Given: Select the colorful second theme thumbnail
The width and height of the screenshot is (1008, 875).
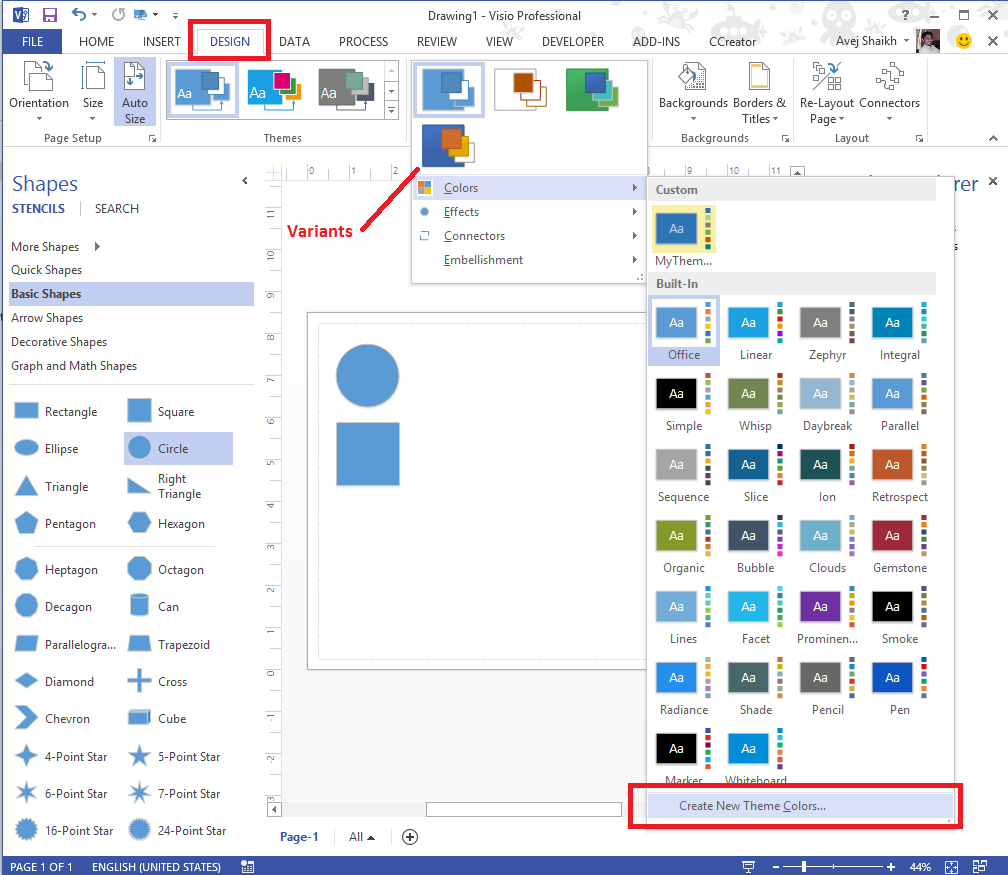Looking at the screenshot, I should pos(274,90).
